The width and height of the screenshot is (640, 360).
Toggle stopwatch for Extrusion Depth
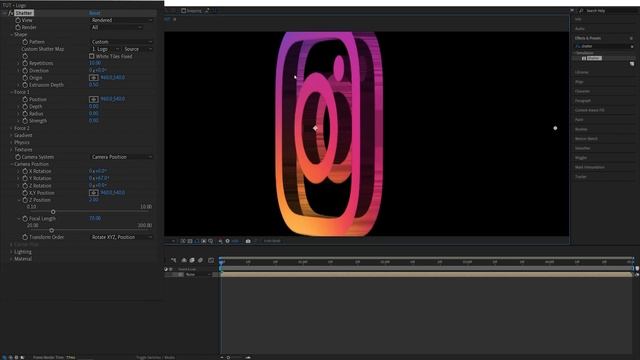pyautogui.click(x=25, y=85)
